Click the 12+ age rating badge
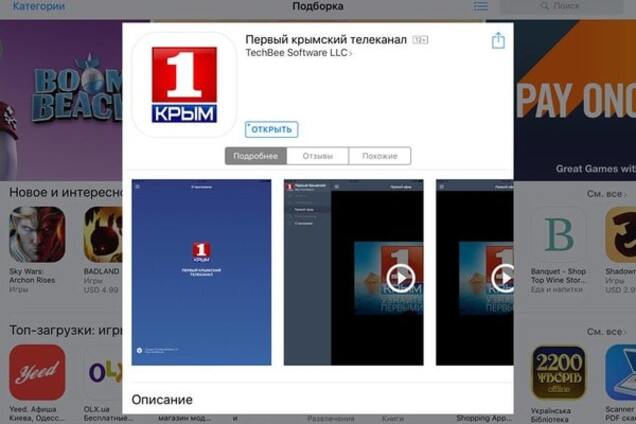 tap(420, 40)
